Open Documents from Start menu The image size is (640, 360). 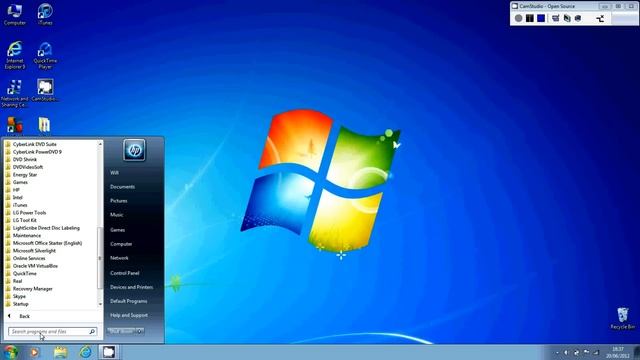point(122,187)
